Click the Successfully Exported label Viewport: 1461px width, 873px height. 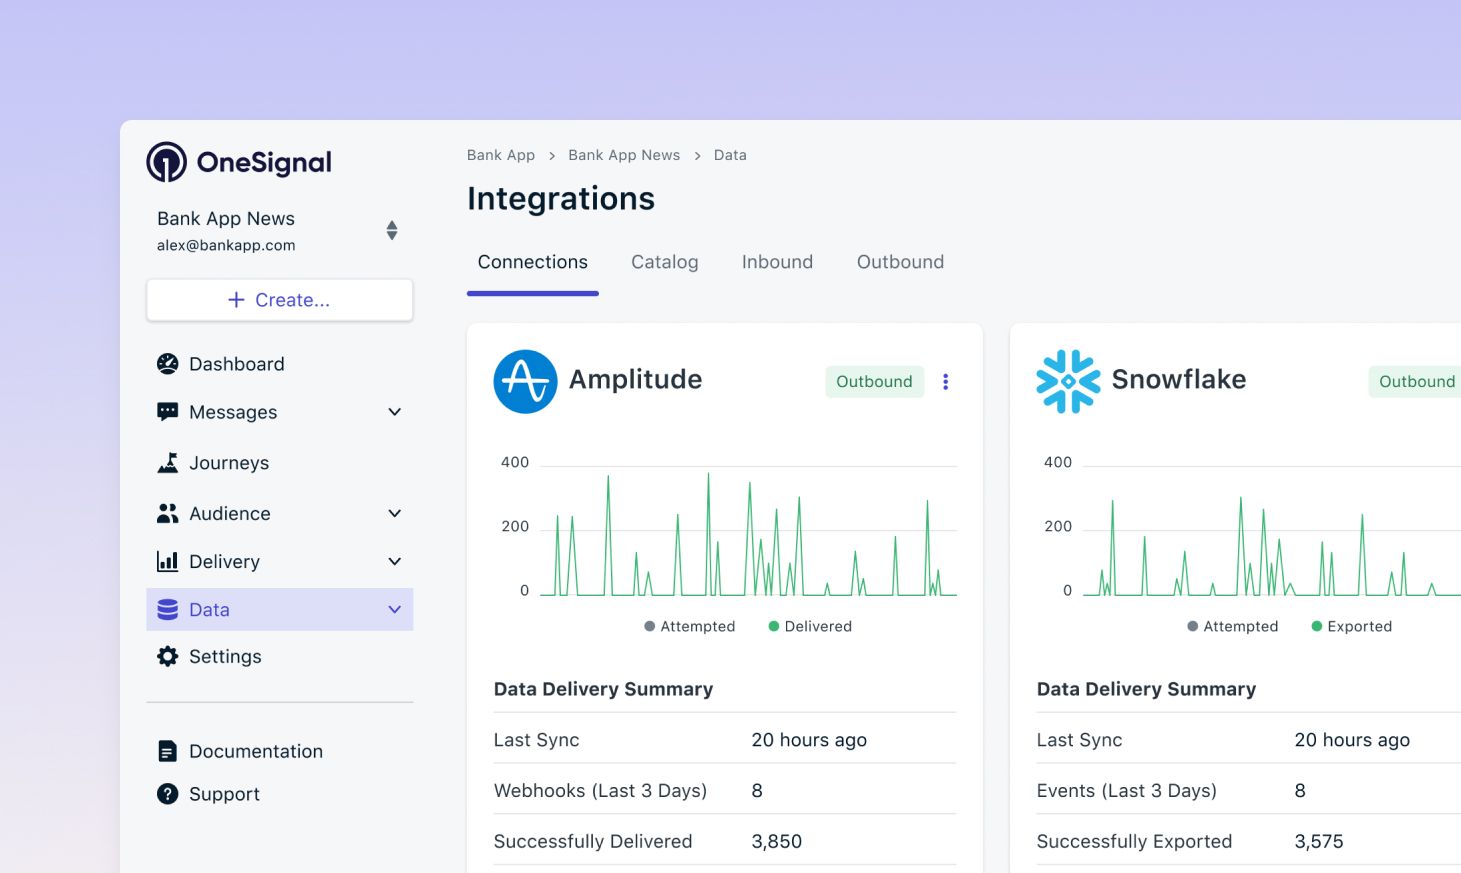pos(1134,841)
